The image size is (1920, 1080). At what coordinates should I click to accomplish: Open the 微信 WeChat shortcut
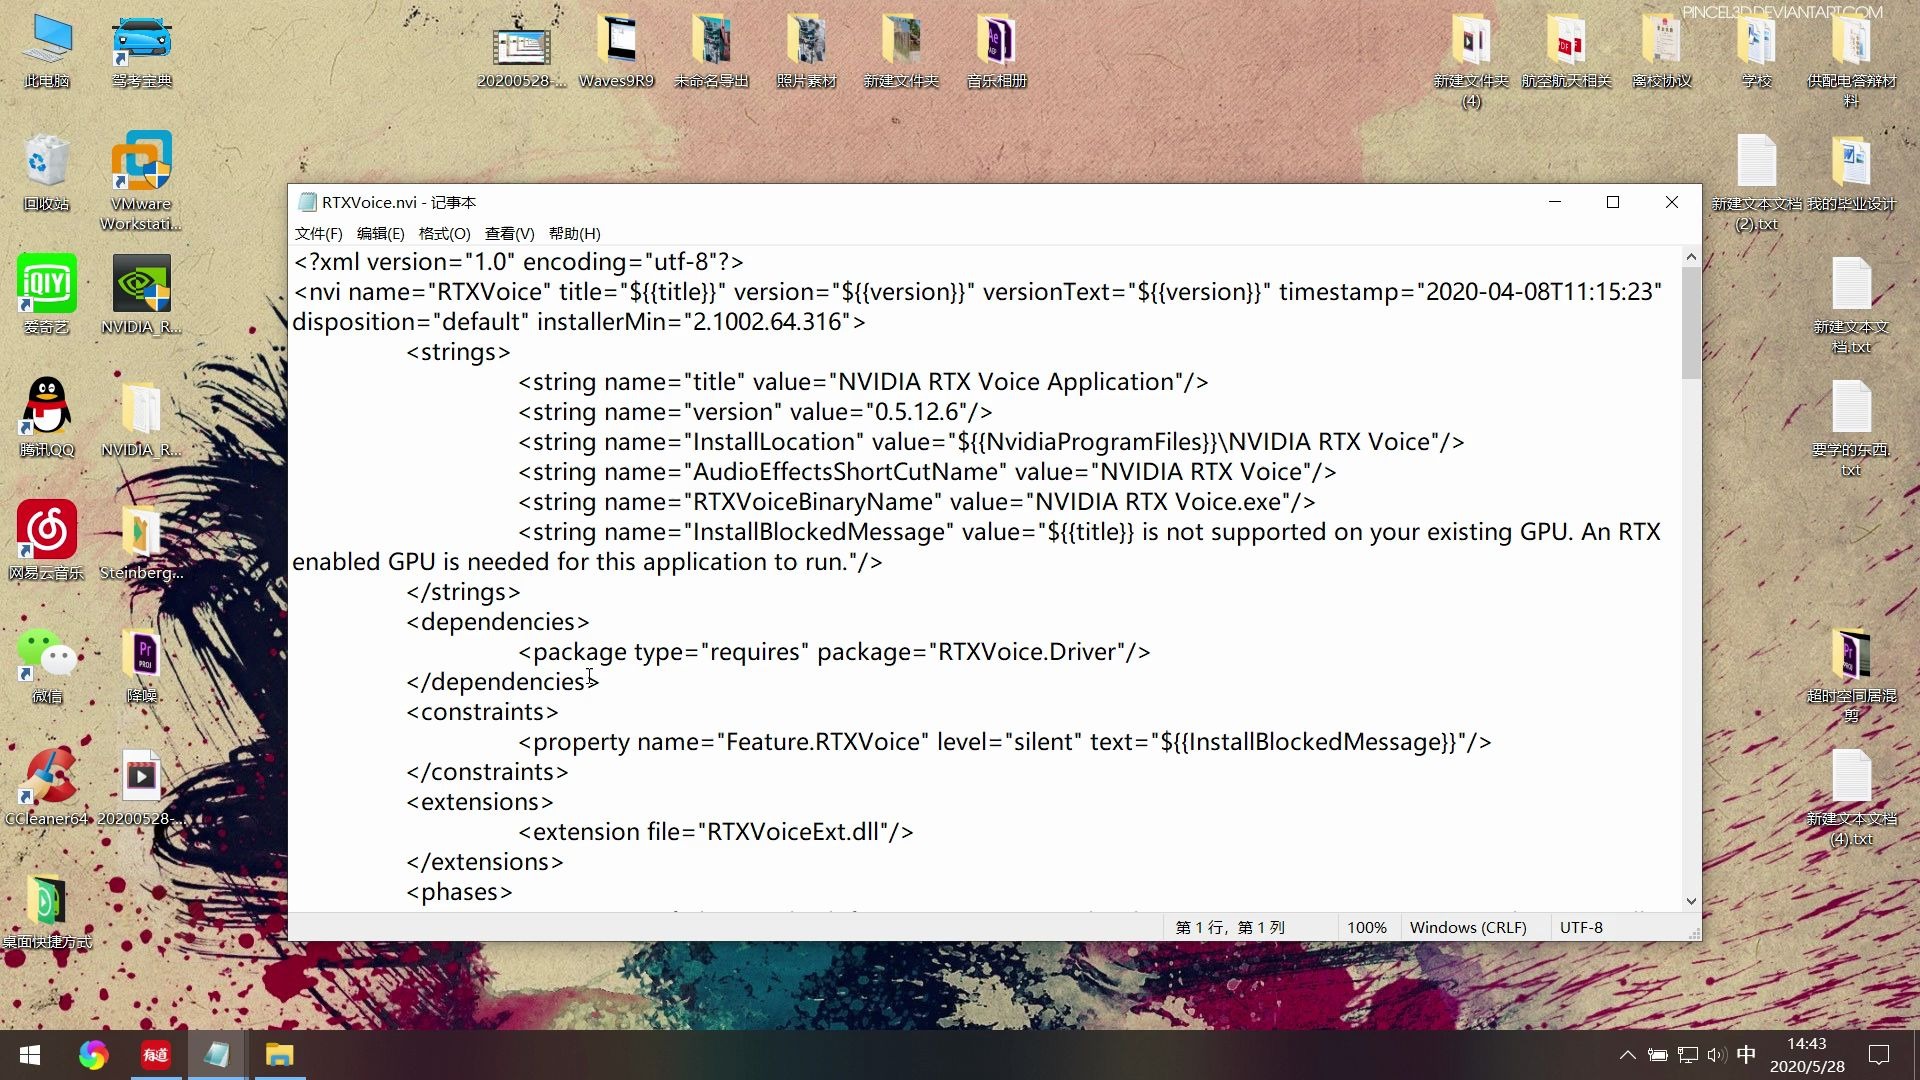[x=46, y=654]
